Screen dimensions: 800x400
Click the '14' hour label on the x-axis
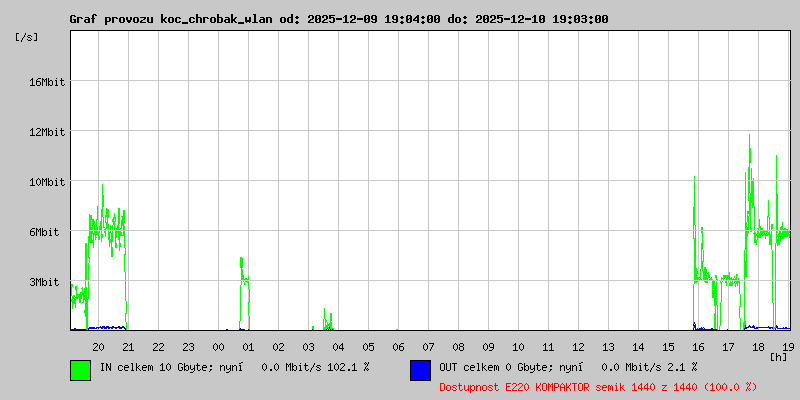click(638, 347)
